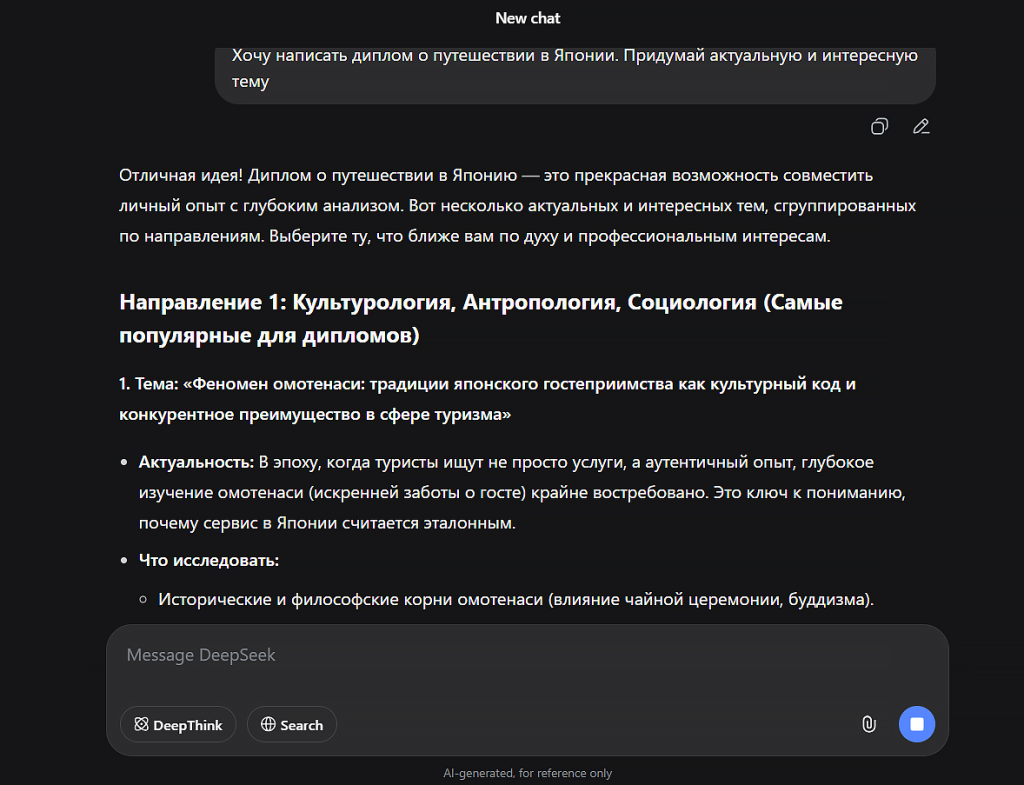The height and width of the screenshot is (785, 1024).
Task: Click sub-bullet Исторические и философские корни омотенаси
Action: (x=516, y=600)
